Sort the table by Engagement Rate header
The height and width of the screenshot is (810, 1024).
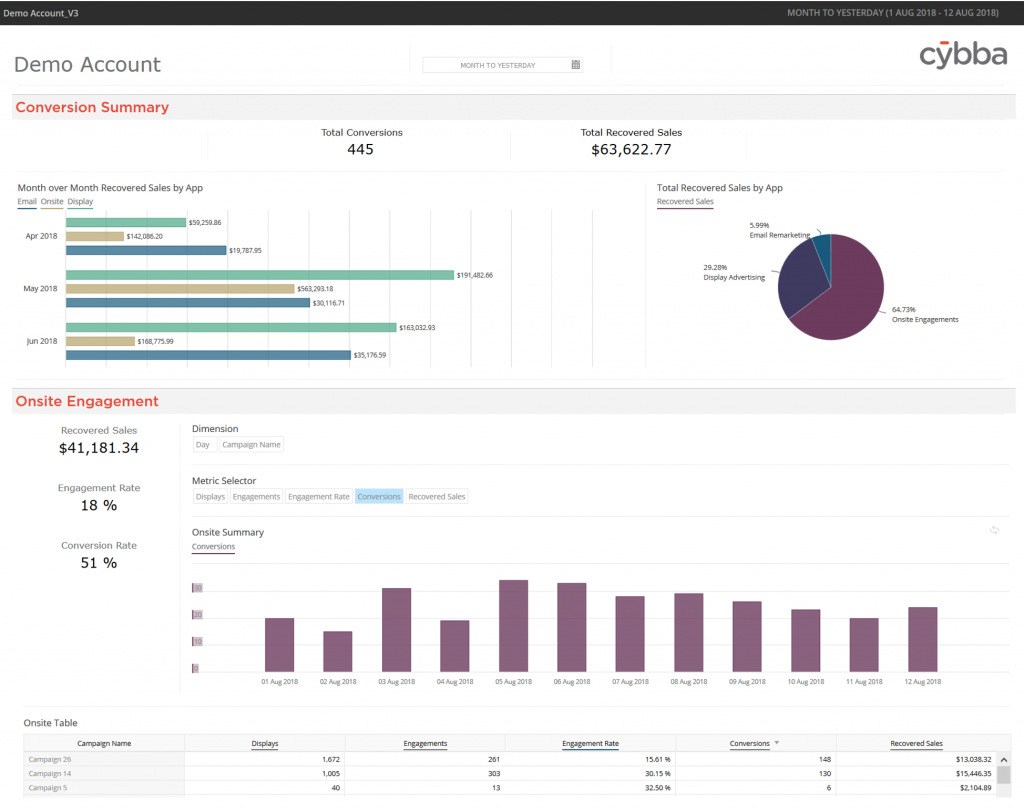[x=590, y=743]
